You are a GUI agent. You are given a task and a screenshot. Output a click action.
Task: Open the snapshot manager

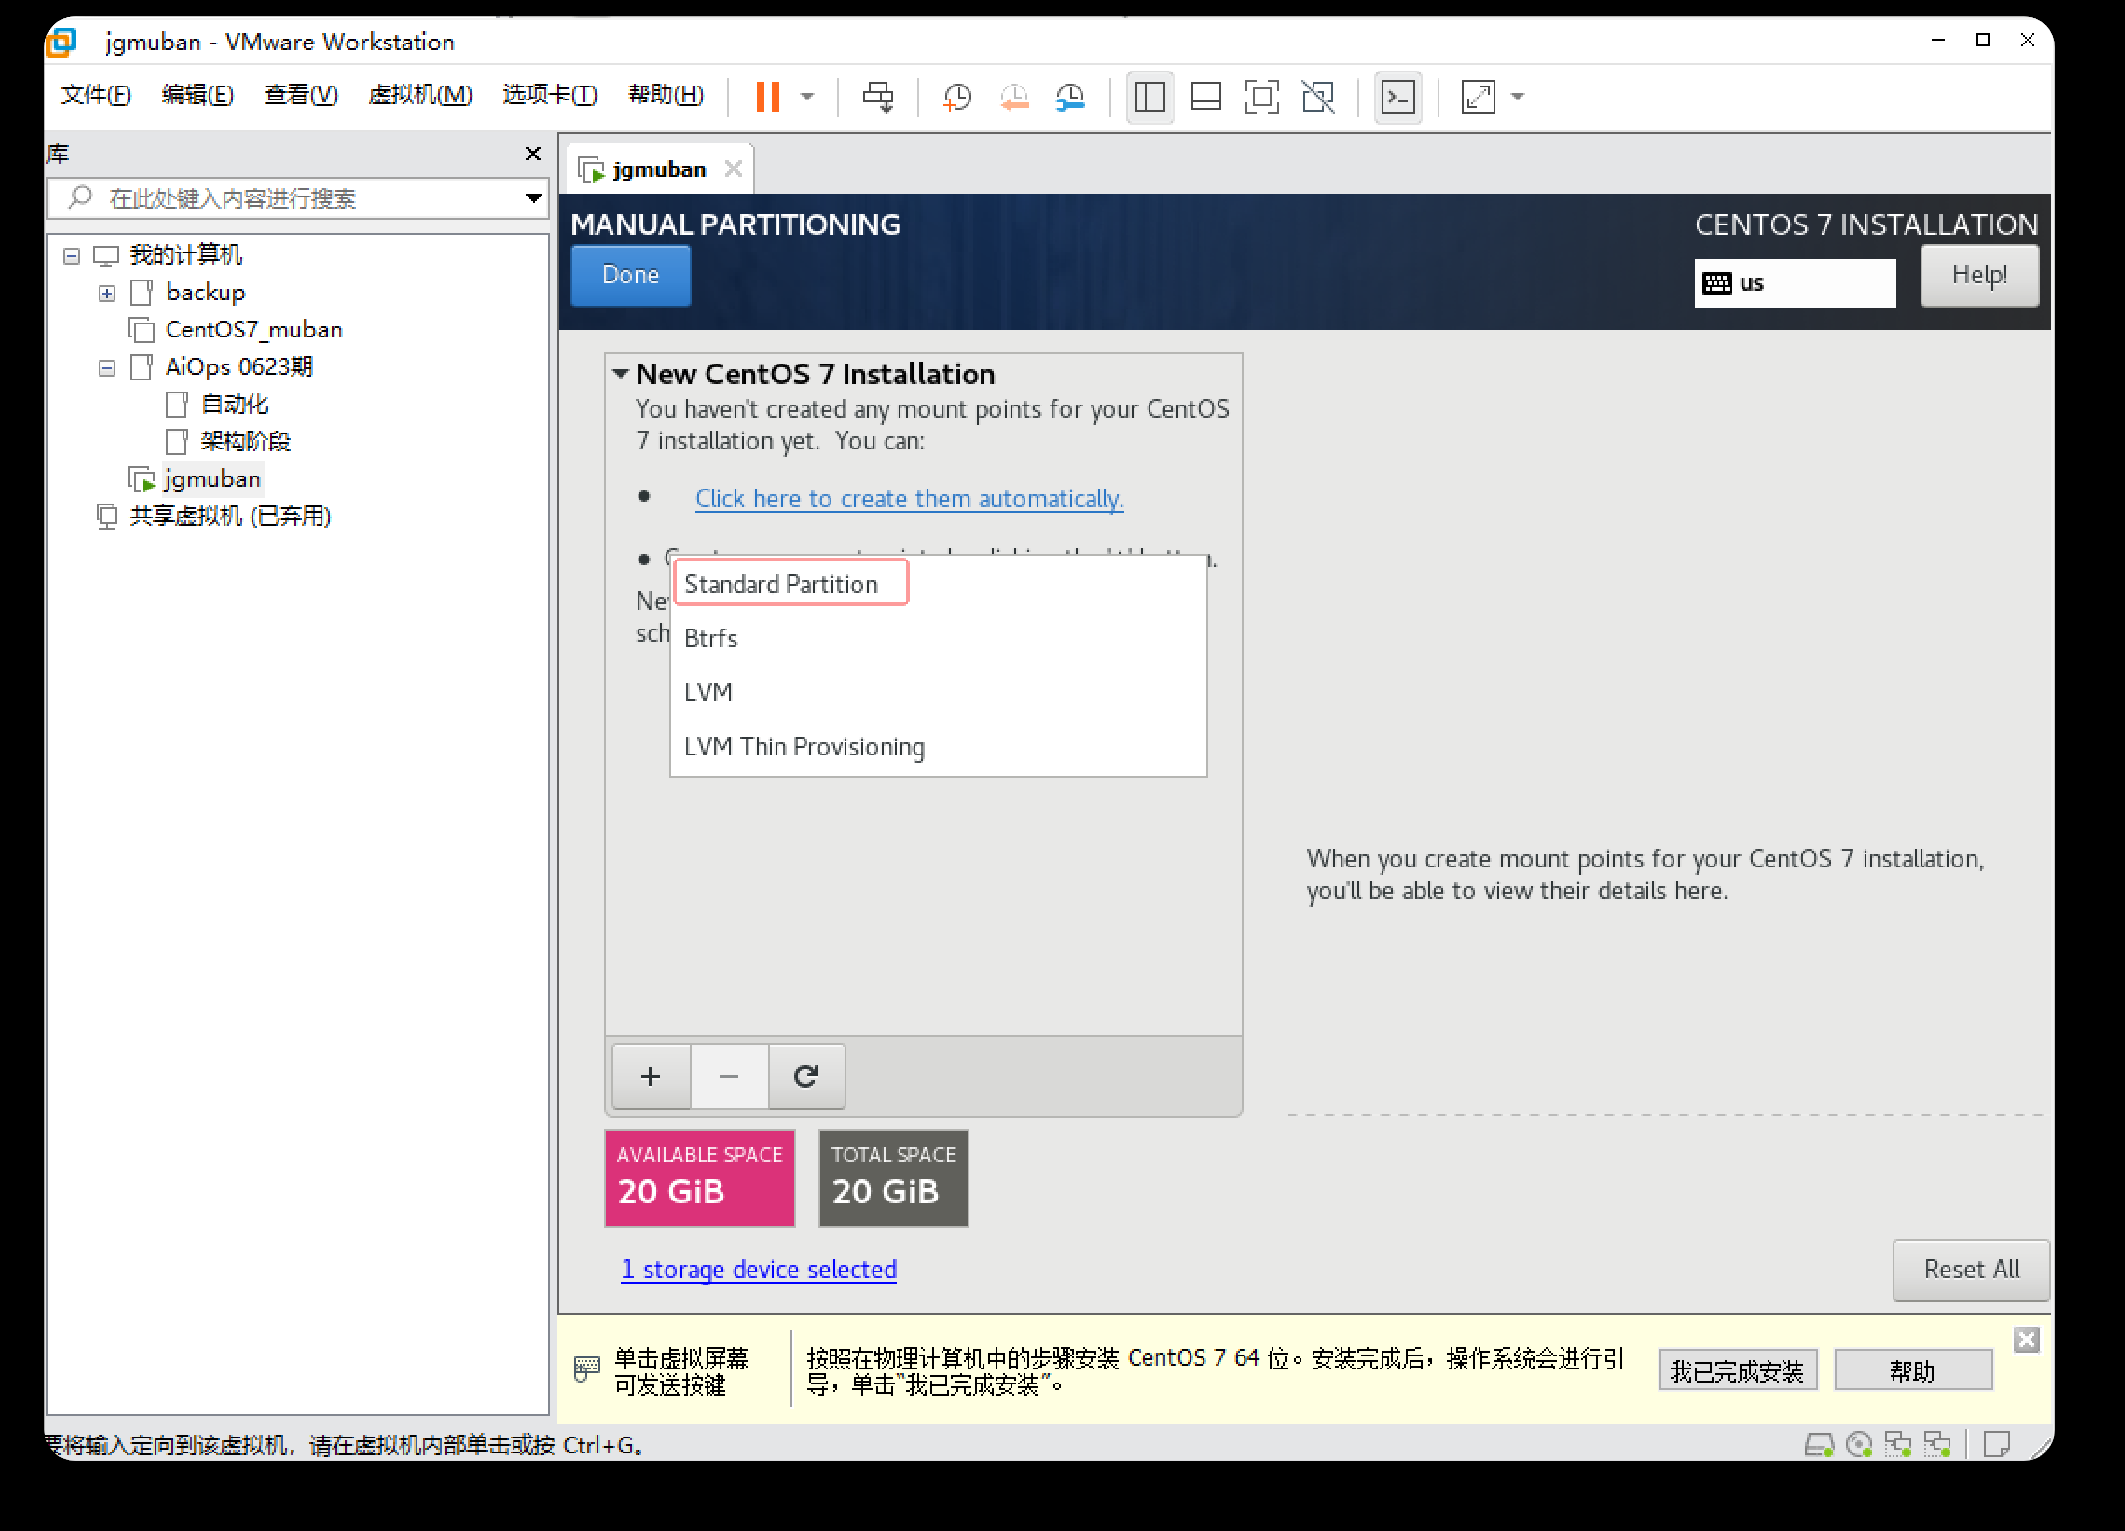[x=1070, y=97]
